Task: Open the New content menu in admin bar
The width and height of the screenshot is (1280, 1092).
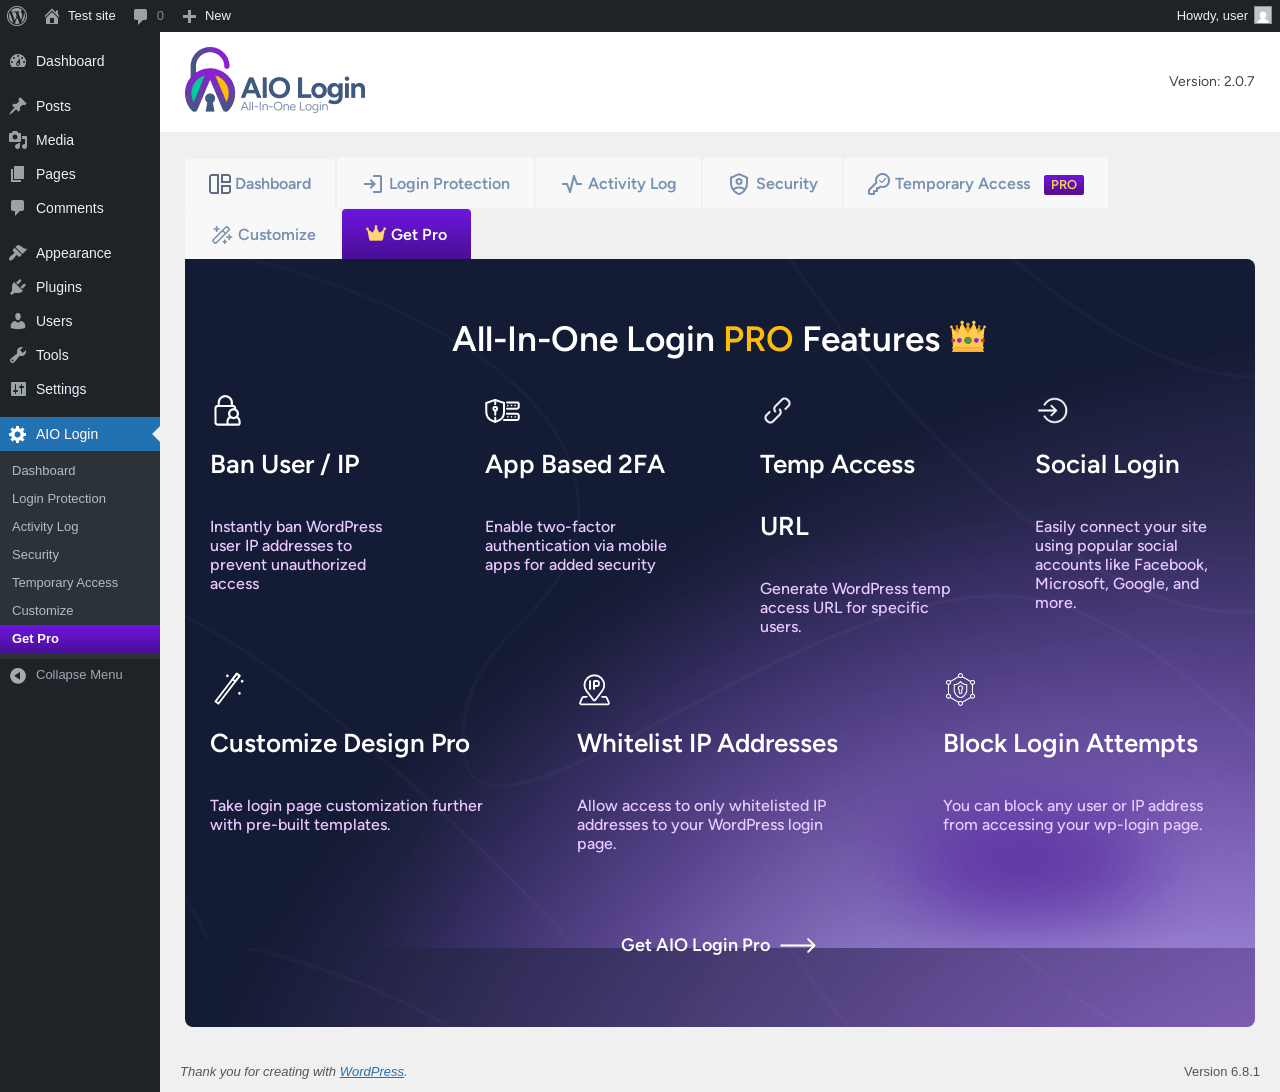Action: pyautogui.click(x=207, y=16)
